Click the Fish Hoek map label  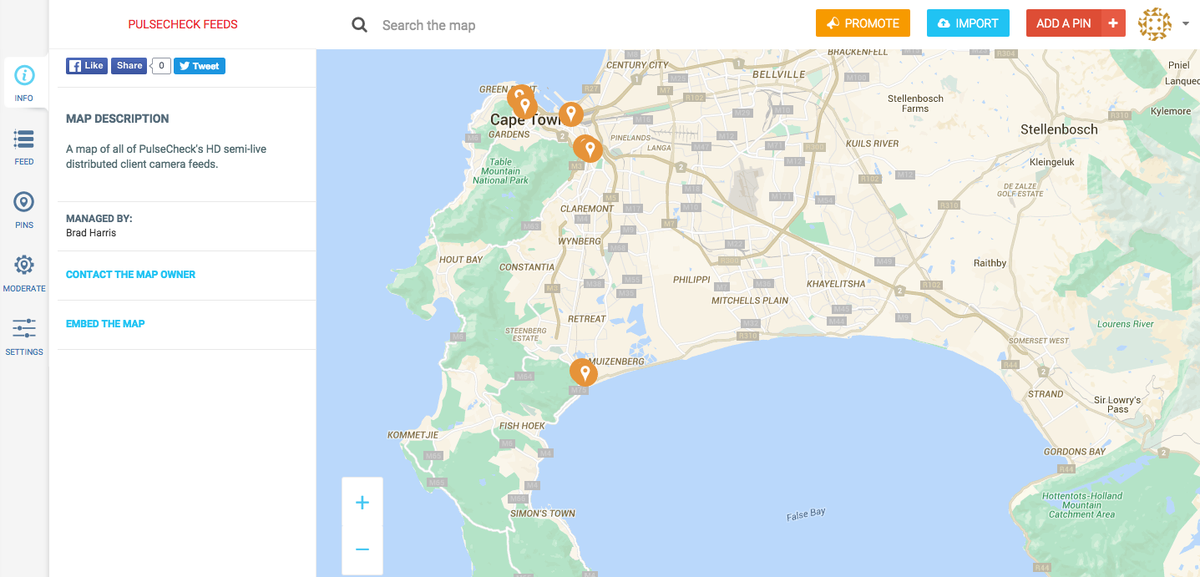point(522,426)
